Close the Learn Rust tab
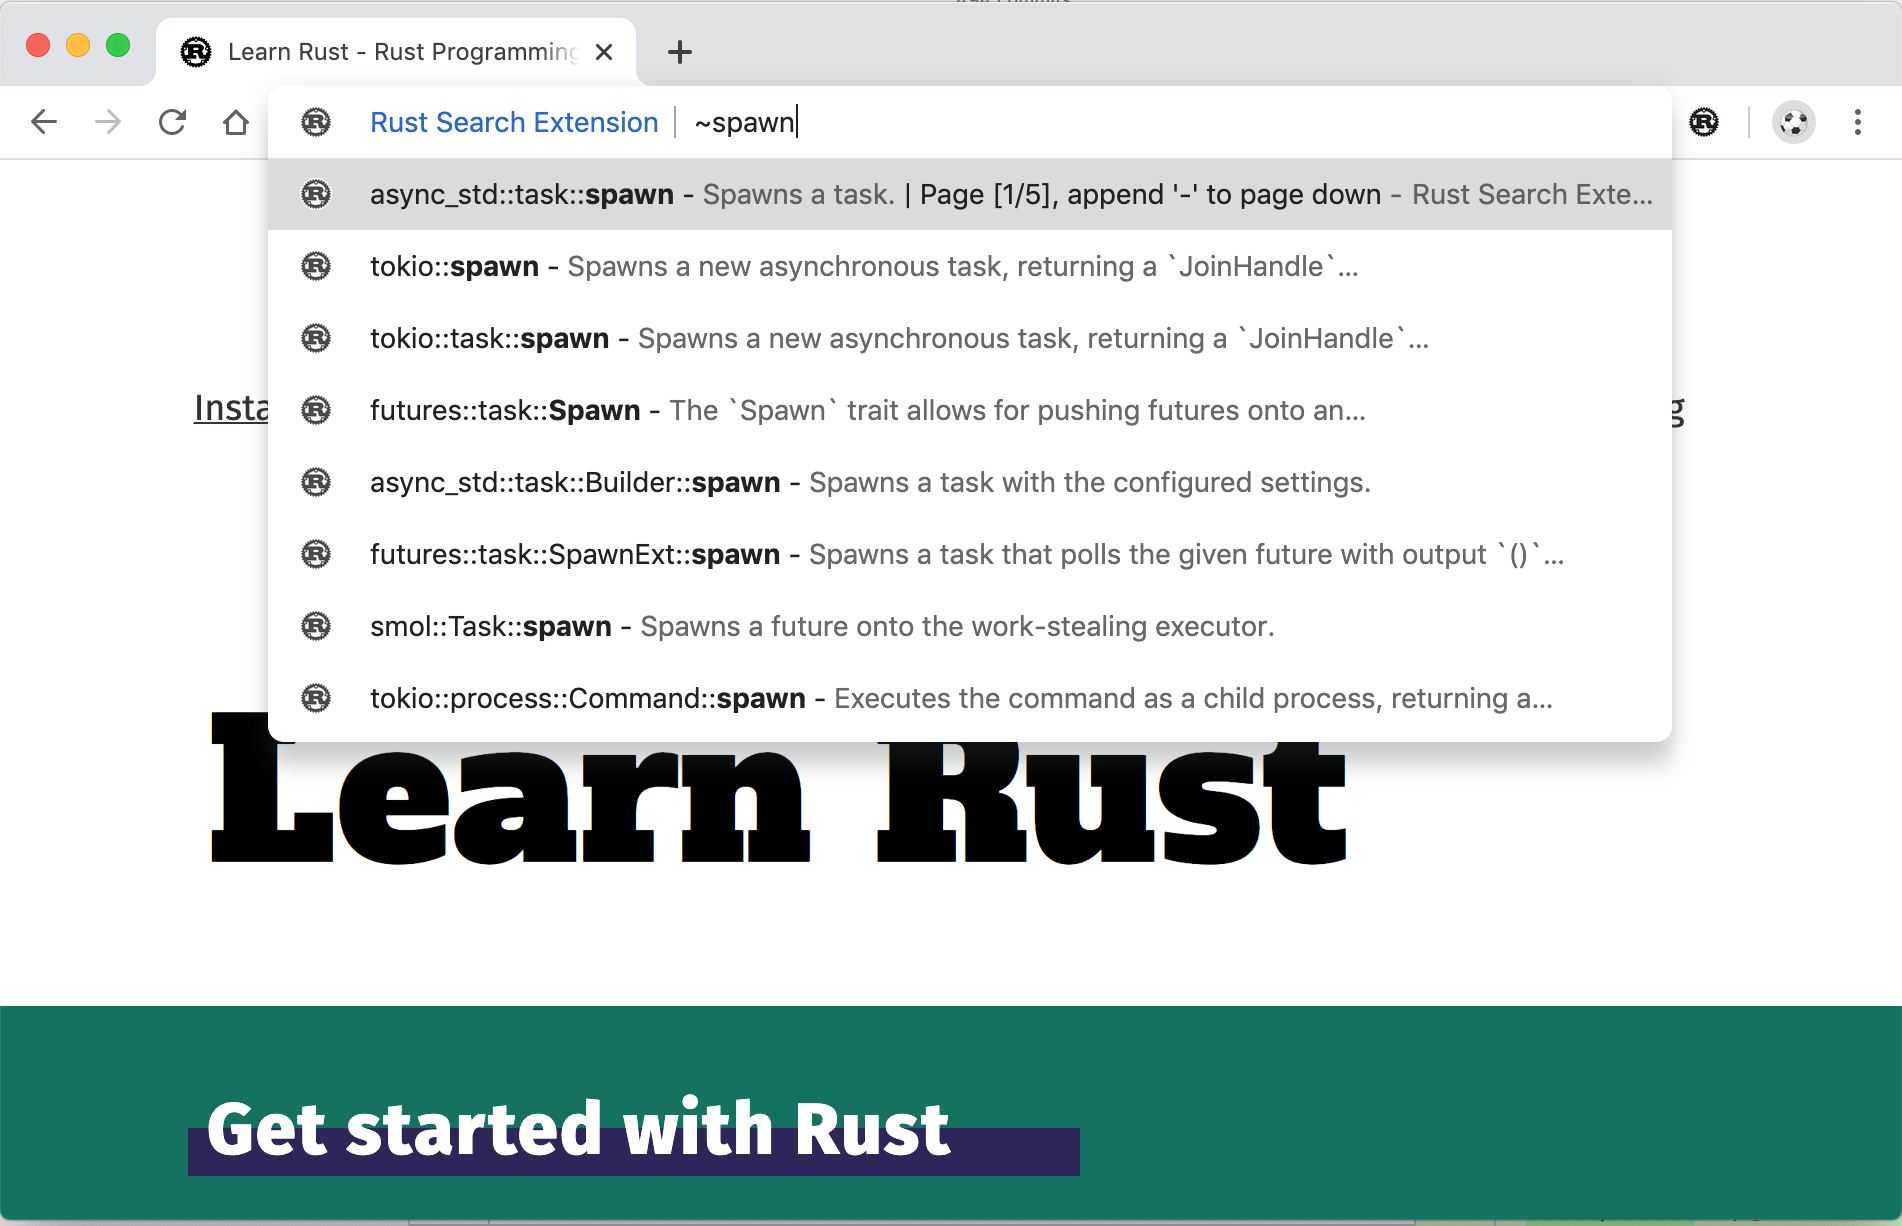Screen dimensions: 1902x1226 pos(604,52)
